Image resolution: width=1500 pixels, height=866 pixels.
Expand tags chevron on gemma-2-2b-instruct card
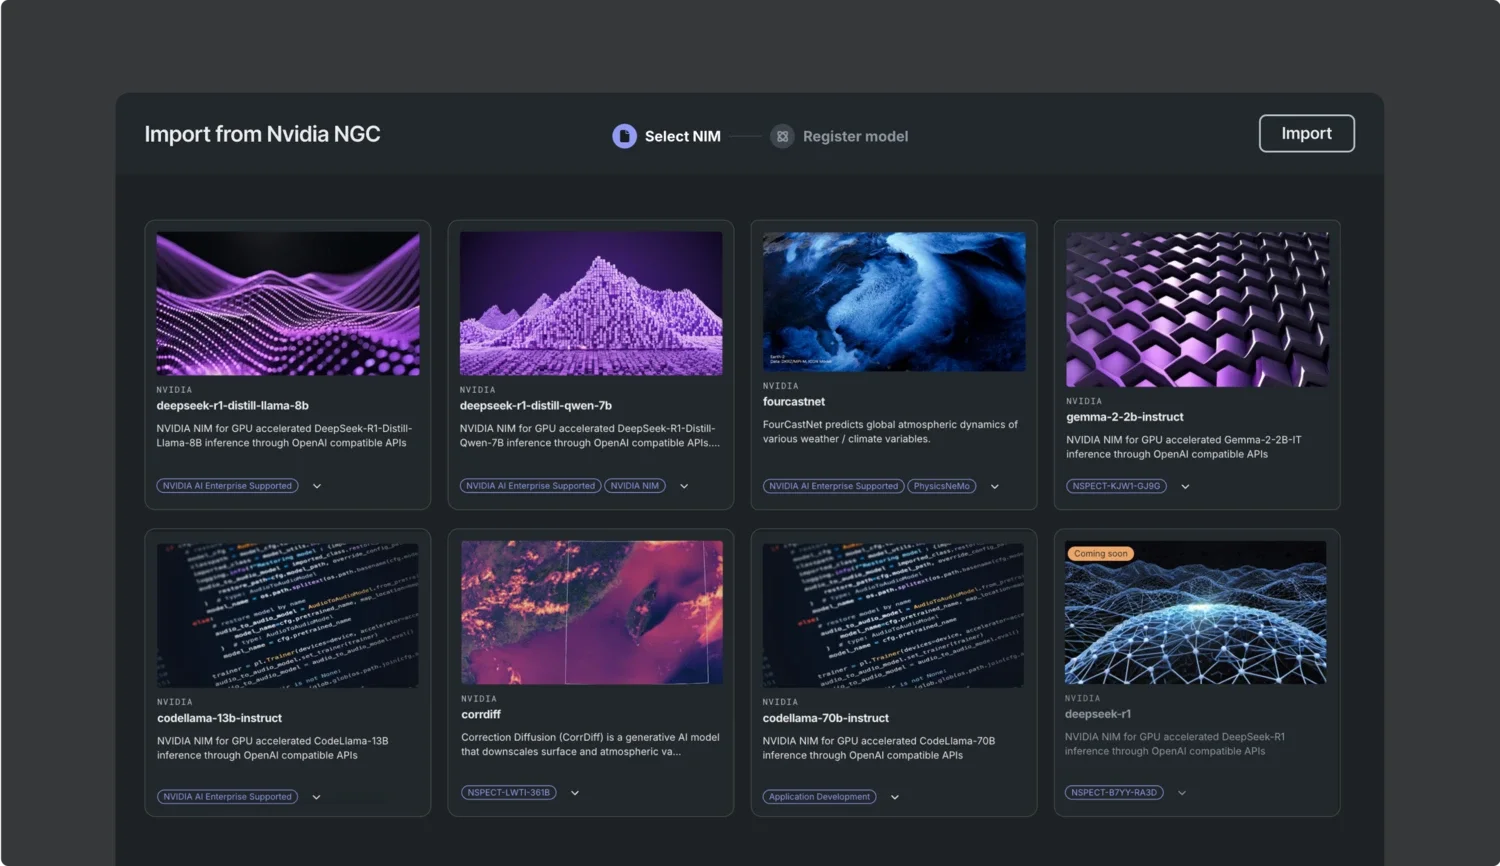point(1185,486)
